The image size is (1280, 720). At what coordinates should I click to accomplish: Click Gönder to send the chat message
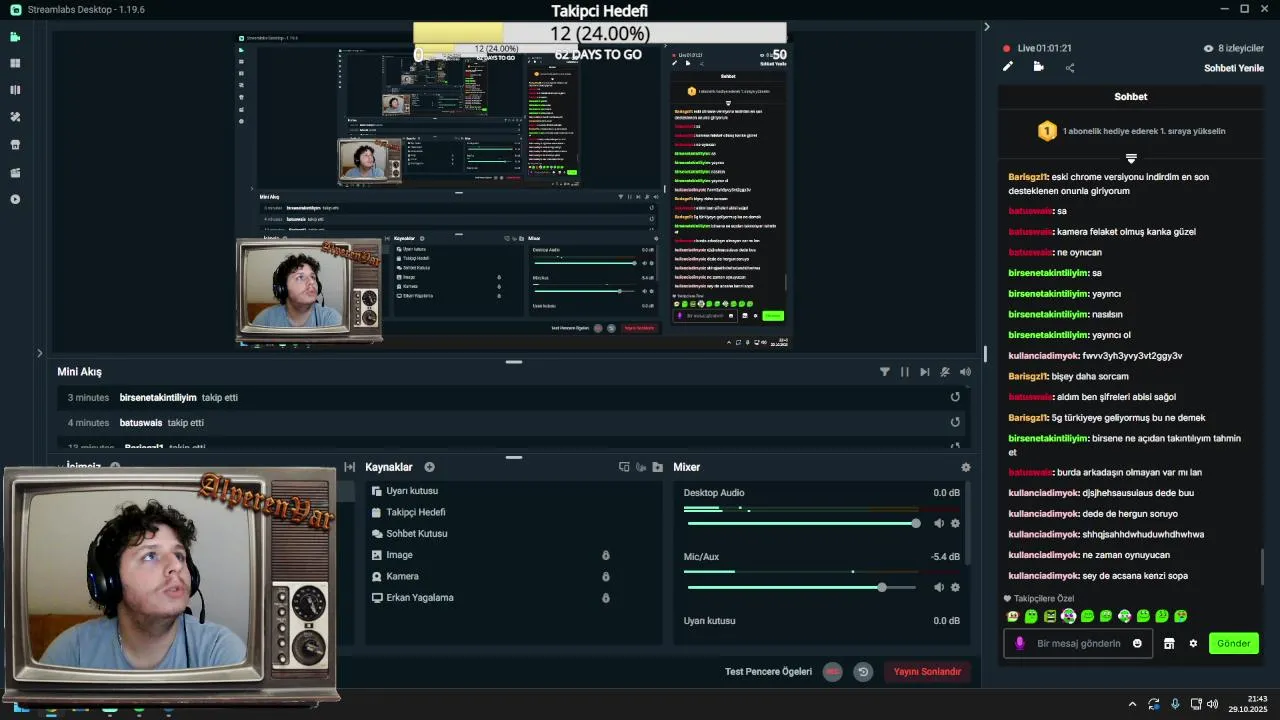pos(1233,643)
